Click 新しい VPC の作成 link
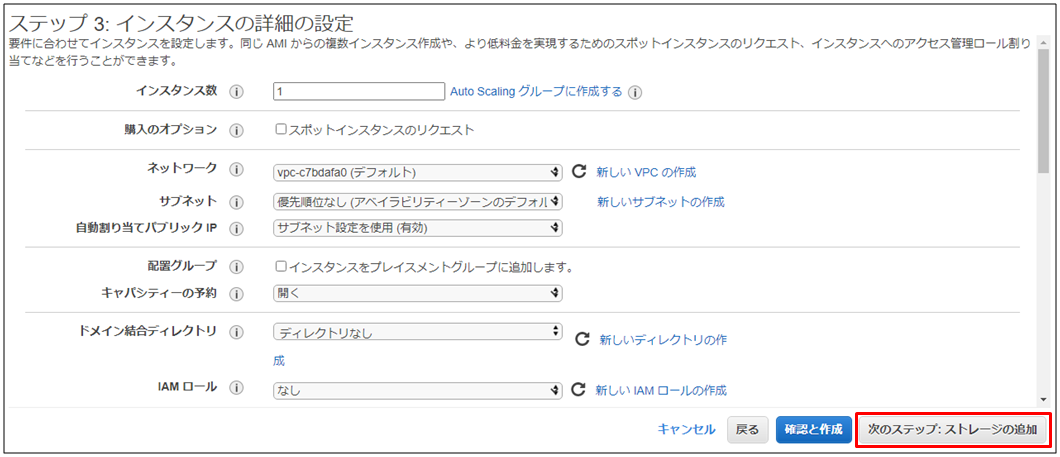This screenshot has width=1060, height=457. click(x=646, y=172)
